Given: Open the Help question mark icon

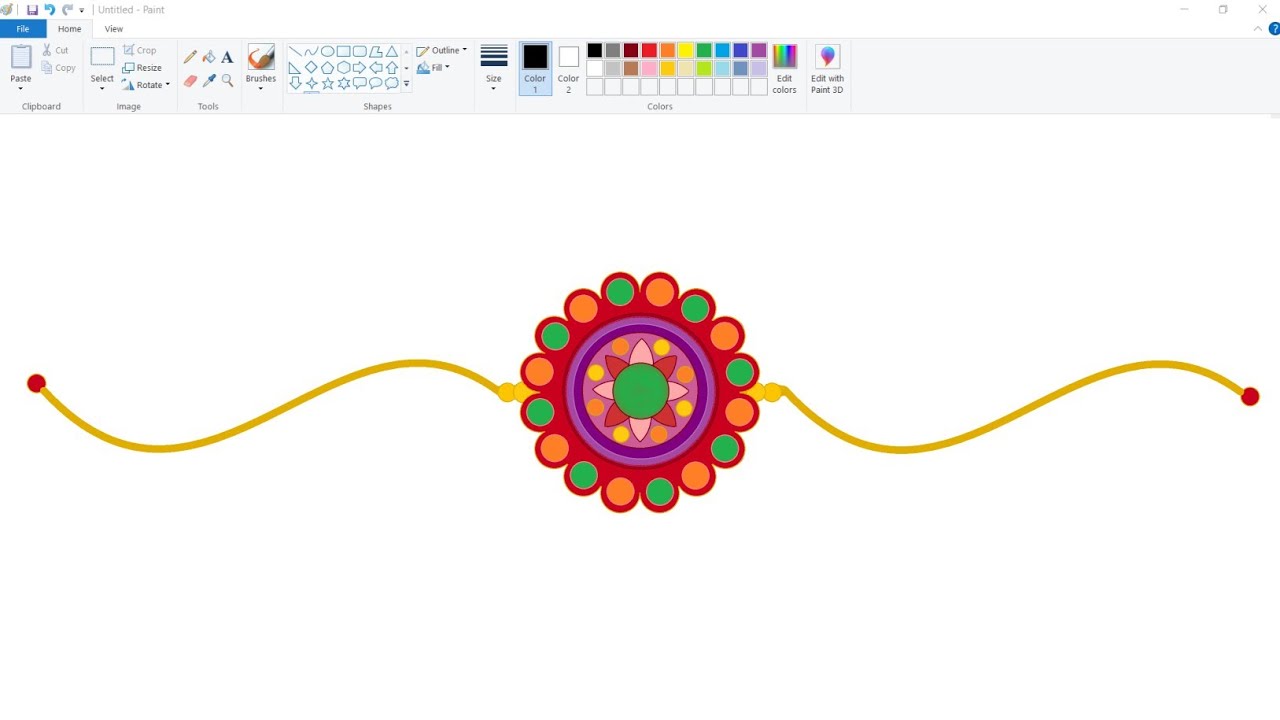Looking at the screenshot, I should coord(1274,29).
